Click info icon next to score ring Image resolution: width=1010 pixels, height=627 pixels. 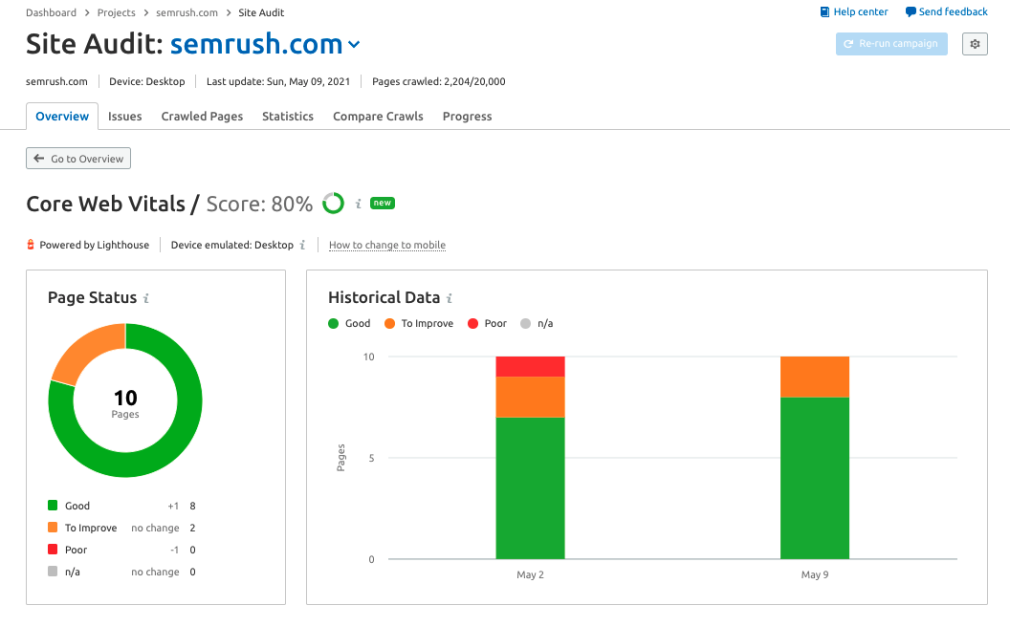358,204
